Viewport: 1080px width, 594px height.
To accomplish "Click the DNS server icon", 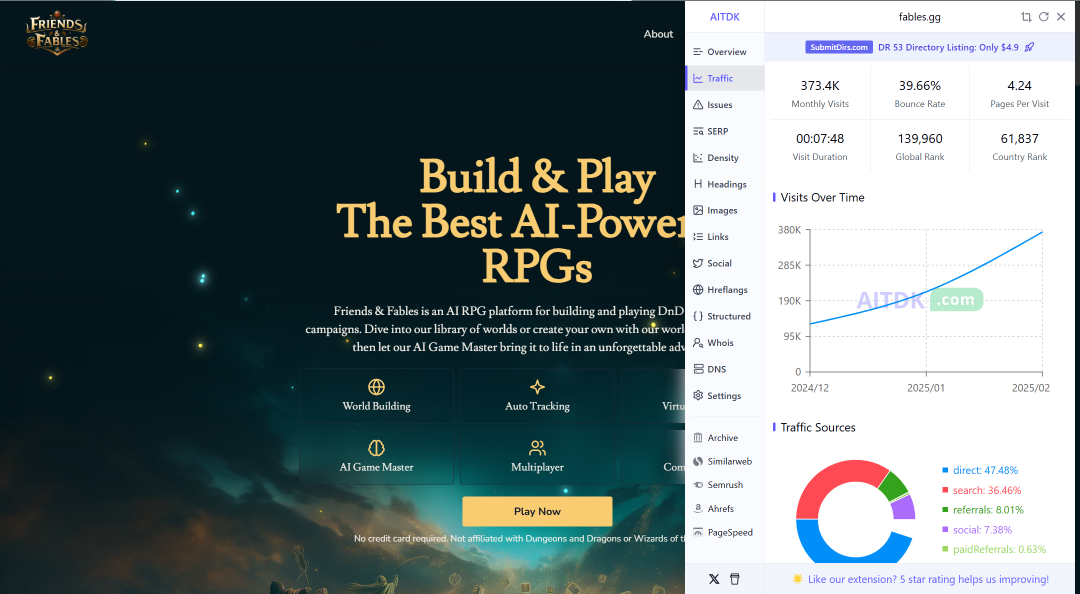I will click(x=698, y=369).
